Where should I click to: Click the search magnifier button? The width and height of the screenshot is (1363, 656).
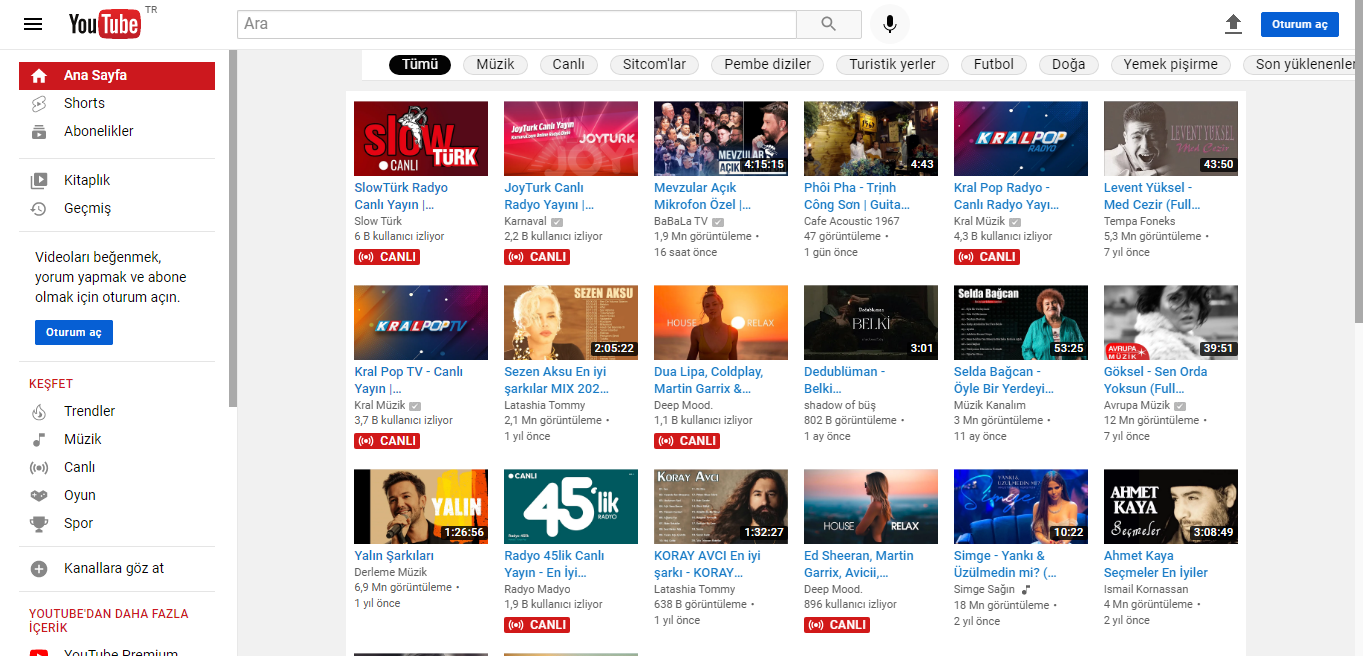(828, 24)
